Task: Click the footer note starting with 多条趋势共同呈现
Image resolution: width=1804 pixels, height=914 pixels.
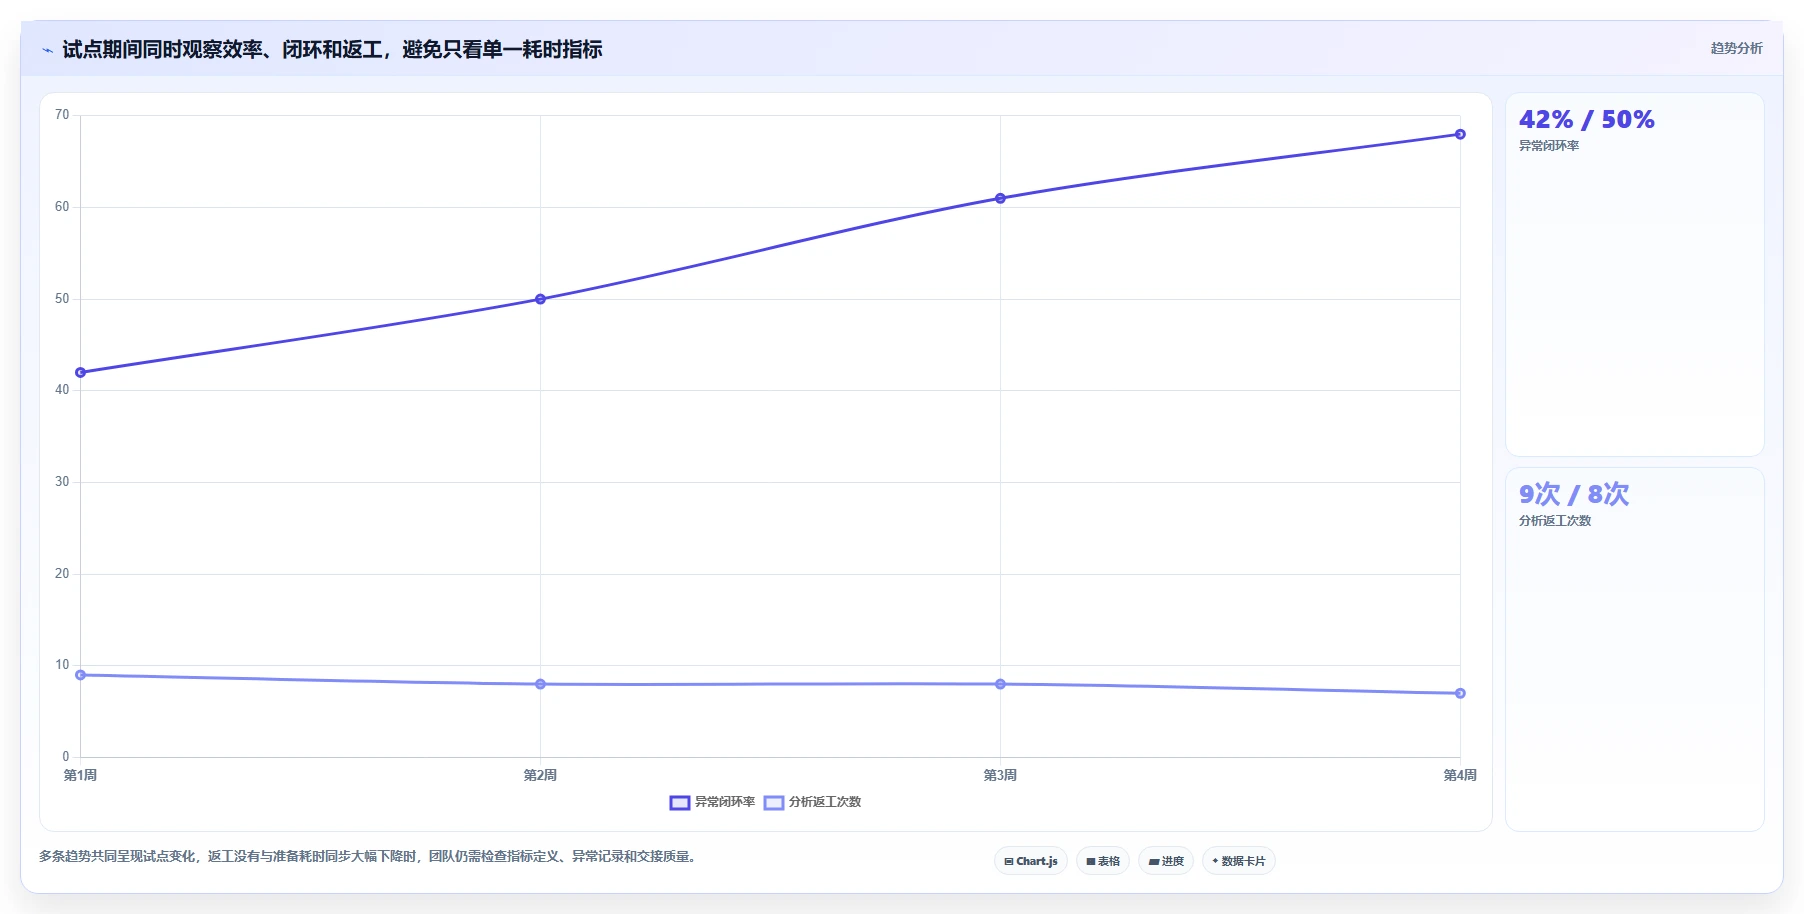Action: pos(368,856)
